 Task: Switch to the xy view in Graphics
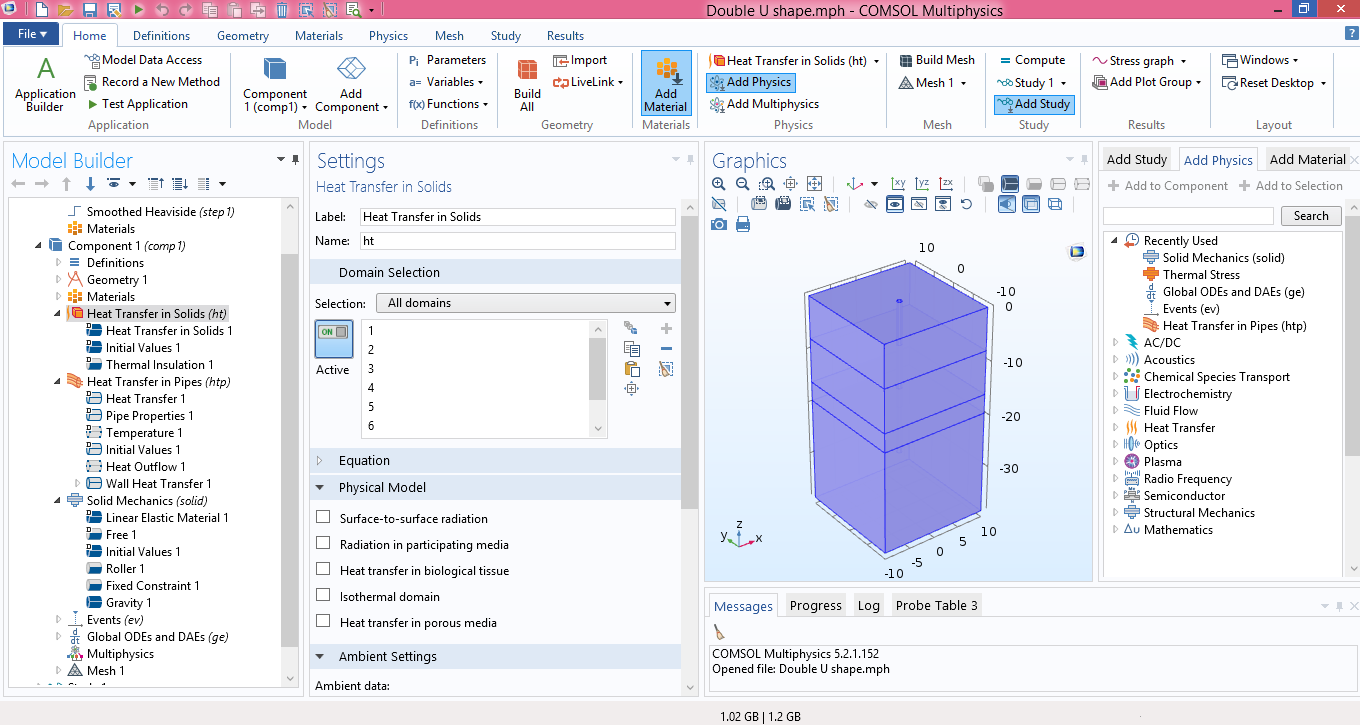click(x=898, y=184)
